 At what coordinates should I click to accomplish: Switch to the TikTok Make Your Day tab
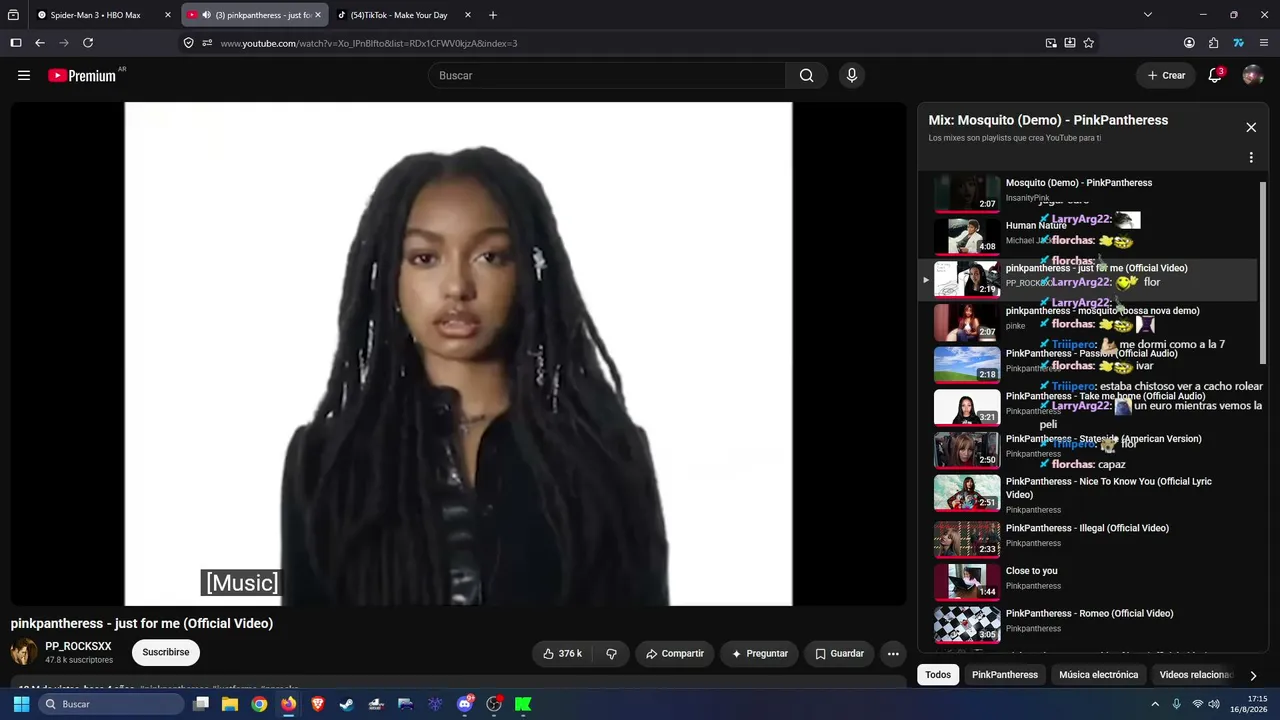click(x=401, y=15)
